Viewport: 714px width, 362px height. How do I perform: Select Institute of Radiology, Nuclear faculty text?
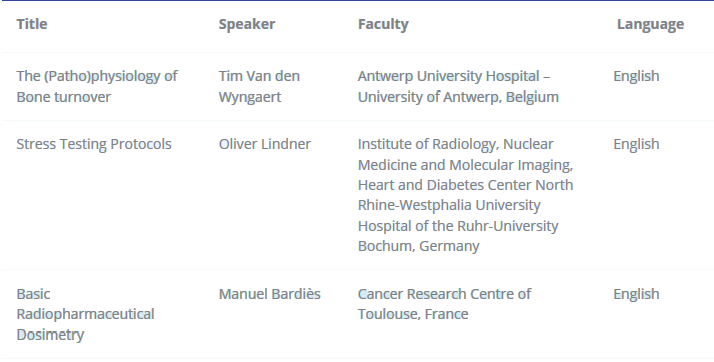455,144
